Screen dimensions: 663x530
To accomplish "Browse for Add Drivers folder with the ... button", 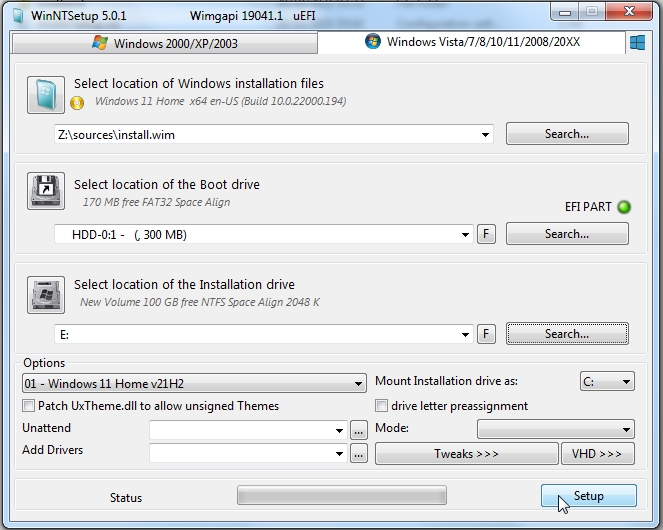I will coord(359,454).
